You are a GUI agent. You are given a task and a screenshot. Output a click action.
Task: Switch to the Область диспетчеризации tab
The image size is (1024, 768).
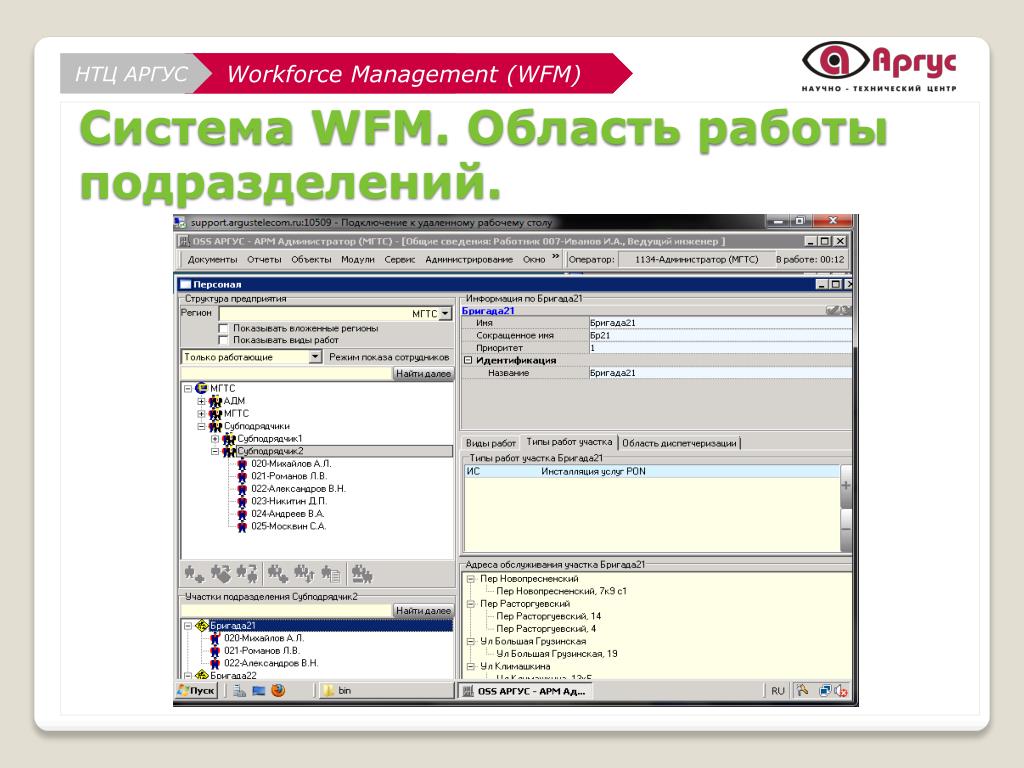(679, 443)
